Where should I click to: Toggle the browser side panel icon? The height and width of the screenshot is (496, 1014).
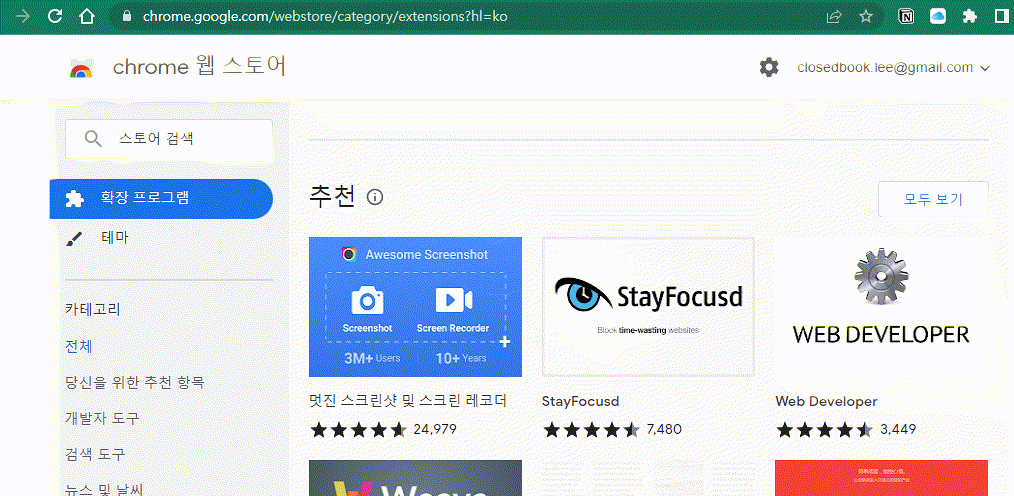tap(1002, 16)
